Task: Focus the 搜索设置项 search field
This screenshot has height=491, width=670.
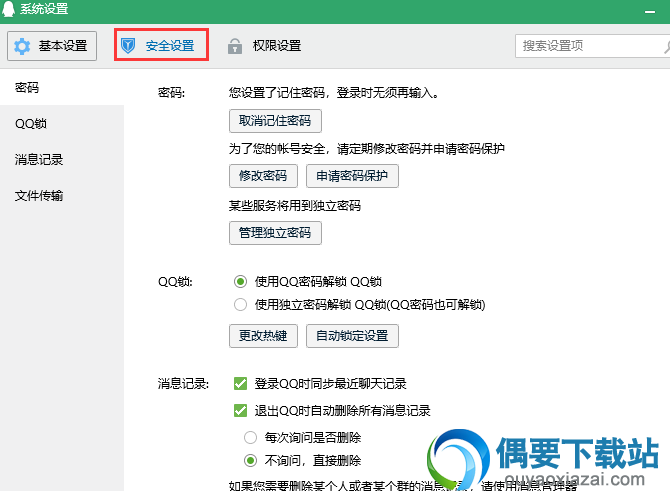Action: 592,46
